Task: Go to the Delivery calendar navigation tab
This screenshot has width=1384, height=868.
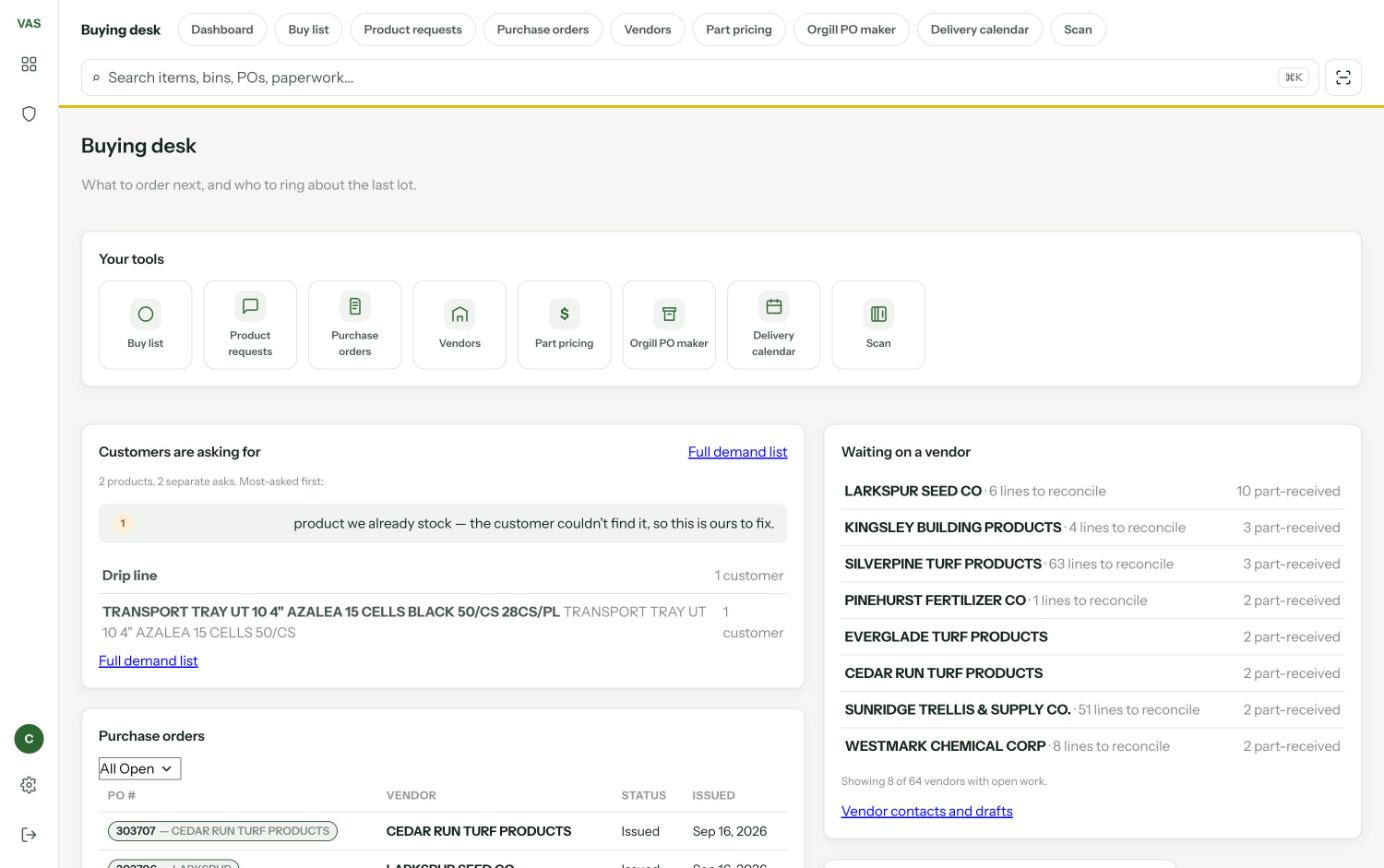Action: pos(980,30)
